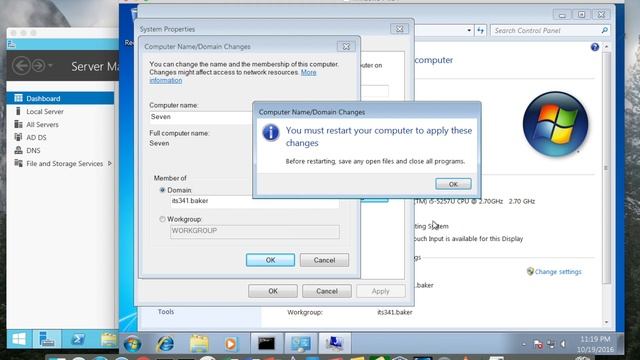Viewport: 640px width, 360px height.
Task: Expand the address bar dropdown arrow
Action: [x=469, y=31]
